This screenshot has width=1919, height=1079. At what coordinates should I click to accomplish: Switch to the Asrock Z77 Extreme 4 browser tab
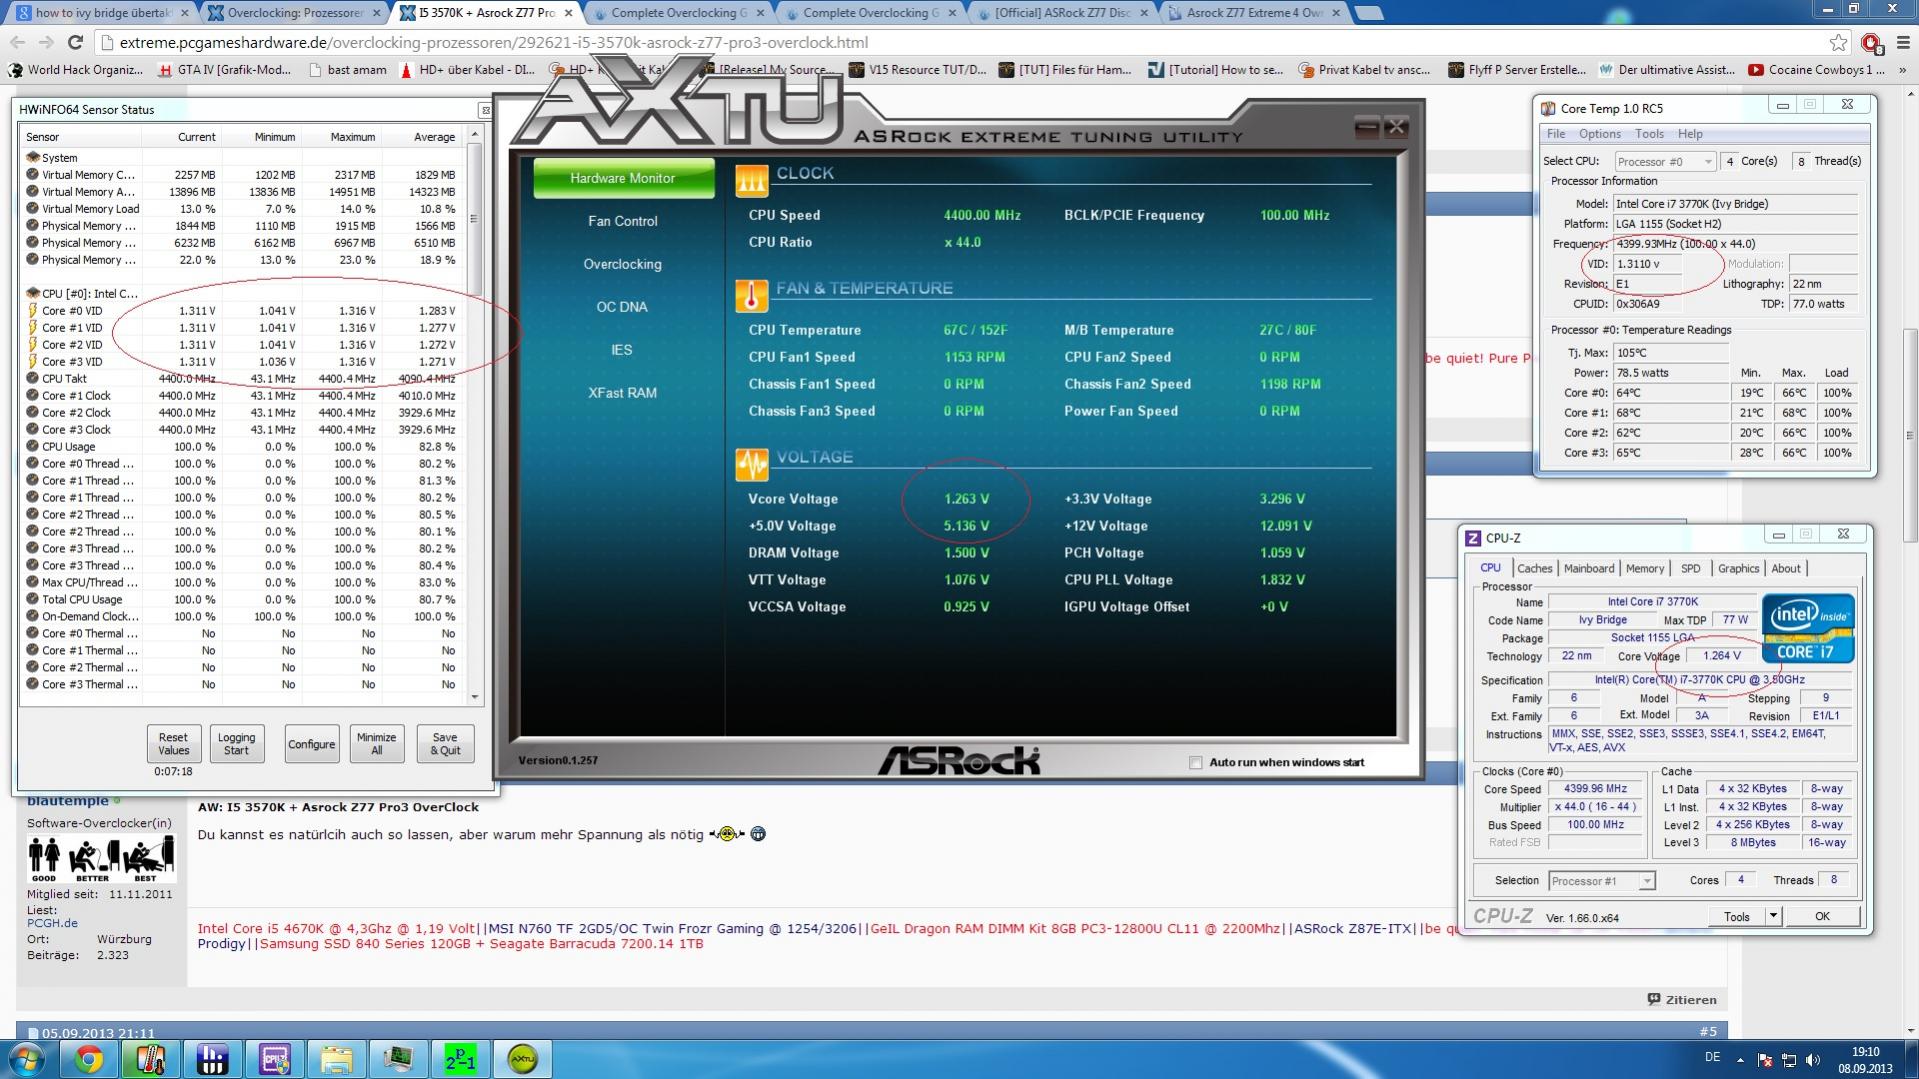[x=1257, y=13]
